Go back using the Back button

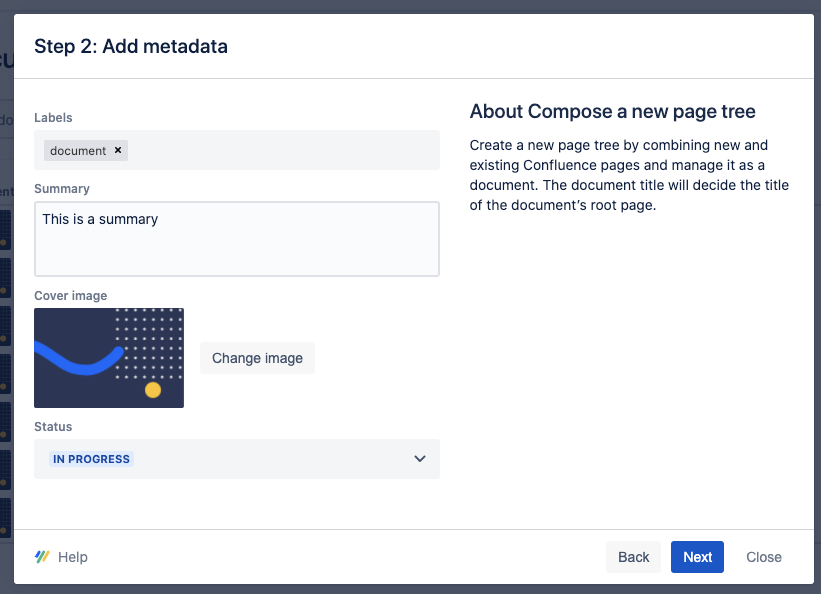click(x=633, y=557)
